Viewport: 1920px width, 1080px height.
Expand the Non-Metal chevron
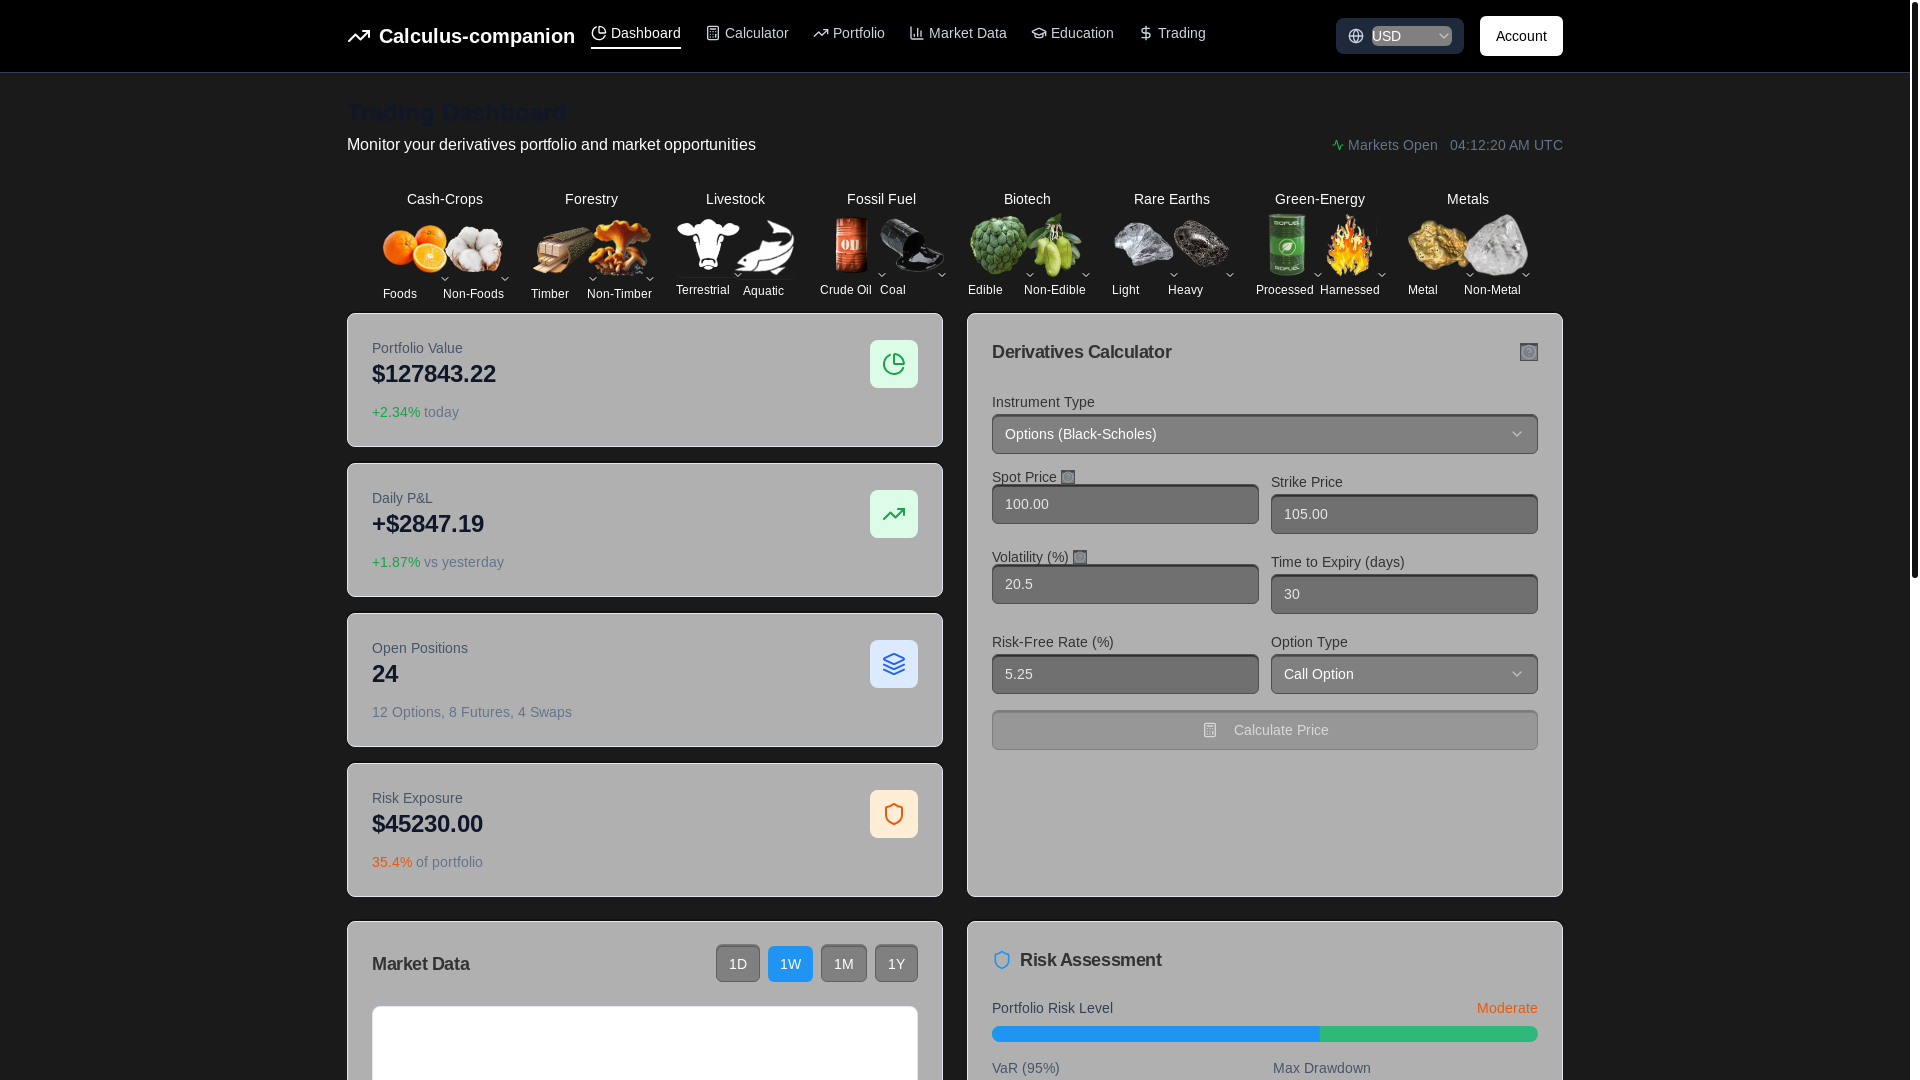pyautogui.click(x=1526, y=275)
